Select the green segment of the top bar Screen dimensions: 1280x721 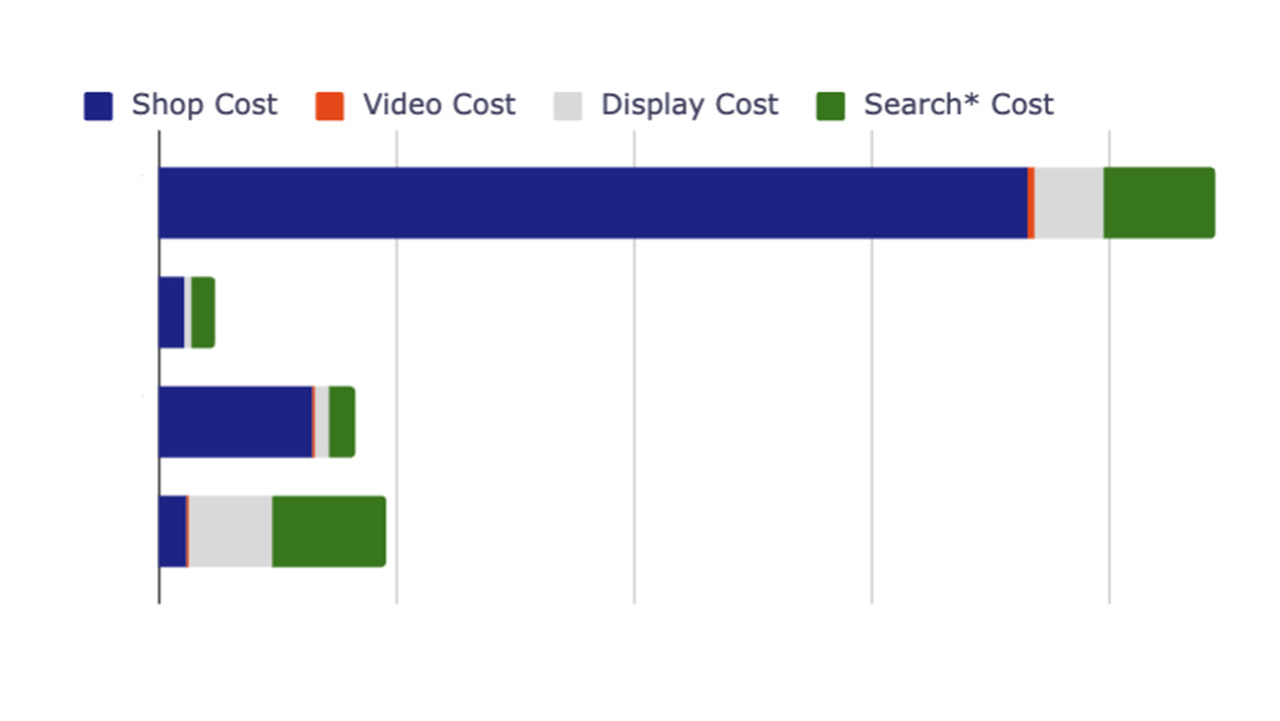tap(1157, 202)
